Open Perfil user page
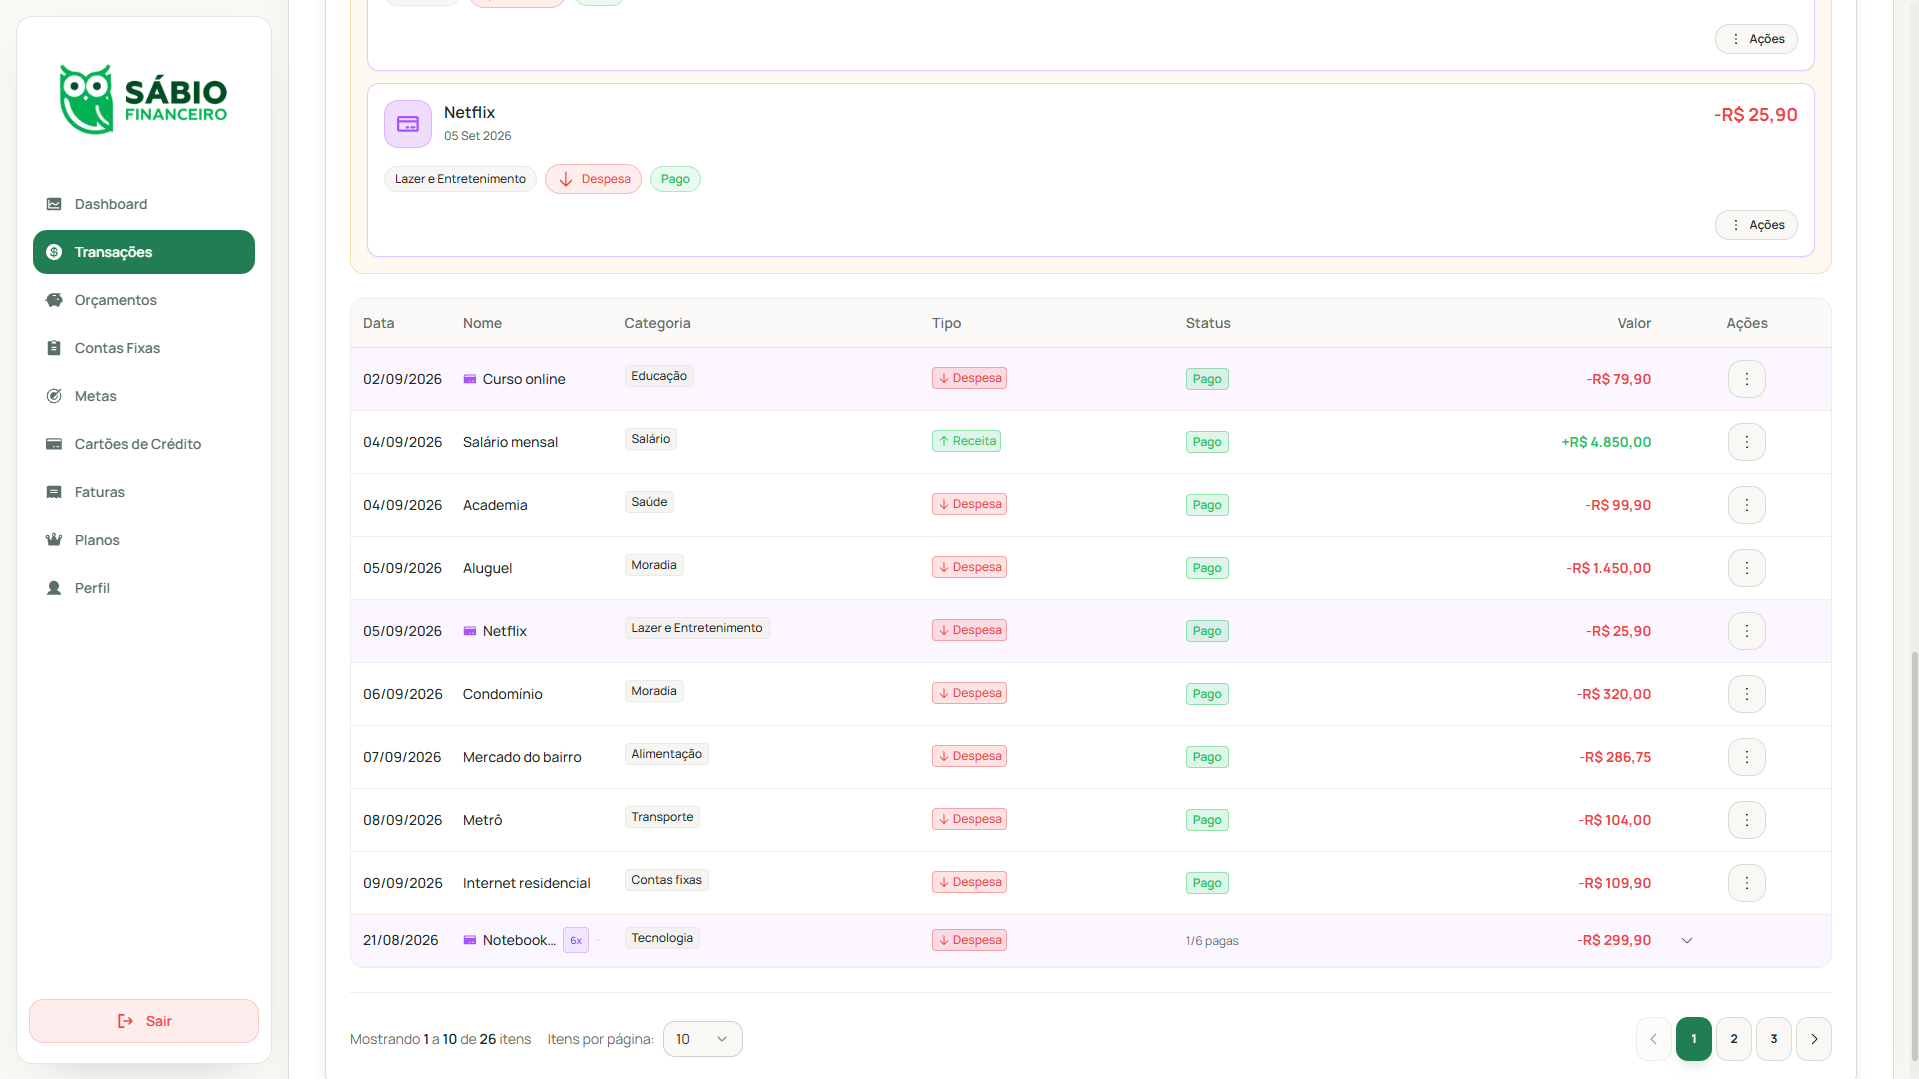The height and width of the screenshot is (1079, 1919). tap(143, 588)
